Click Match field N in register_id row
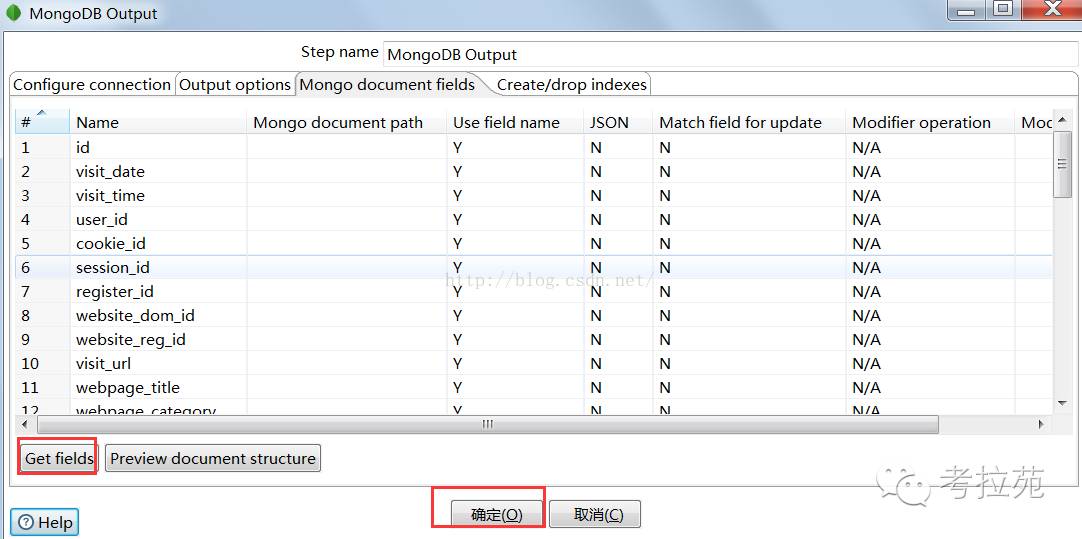The width and height of the screenshot is (1082, 539). (x=749, y=291)
